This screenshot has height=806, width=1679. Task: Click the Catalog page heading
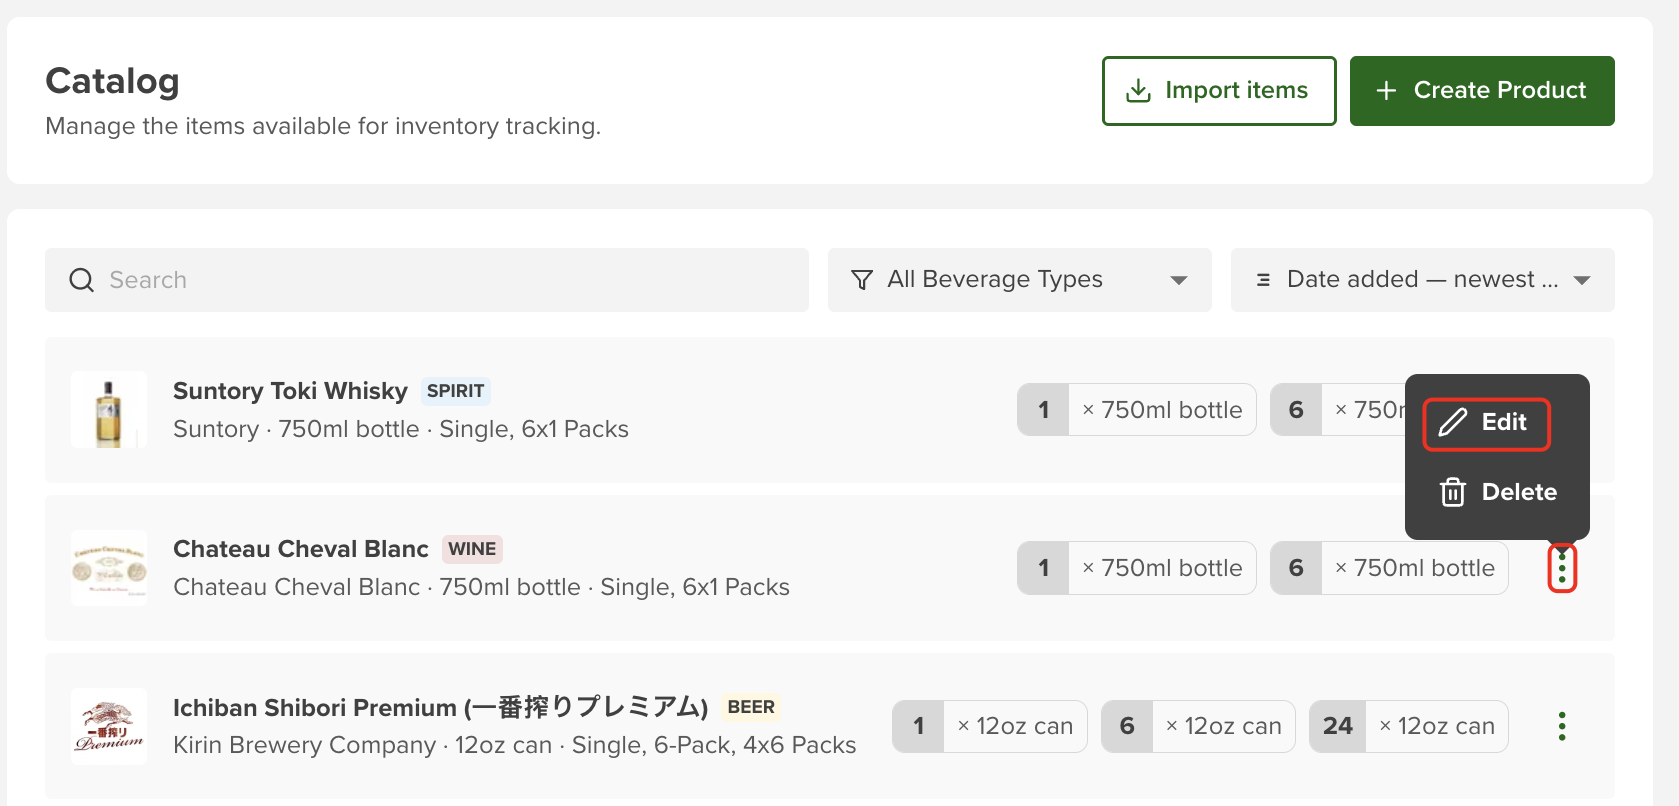point(113,81)
